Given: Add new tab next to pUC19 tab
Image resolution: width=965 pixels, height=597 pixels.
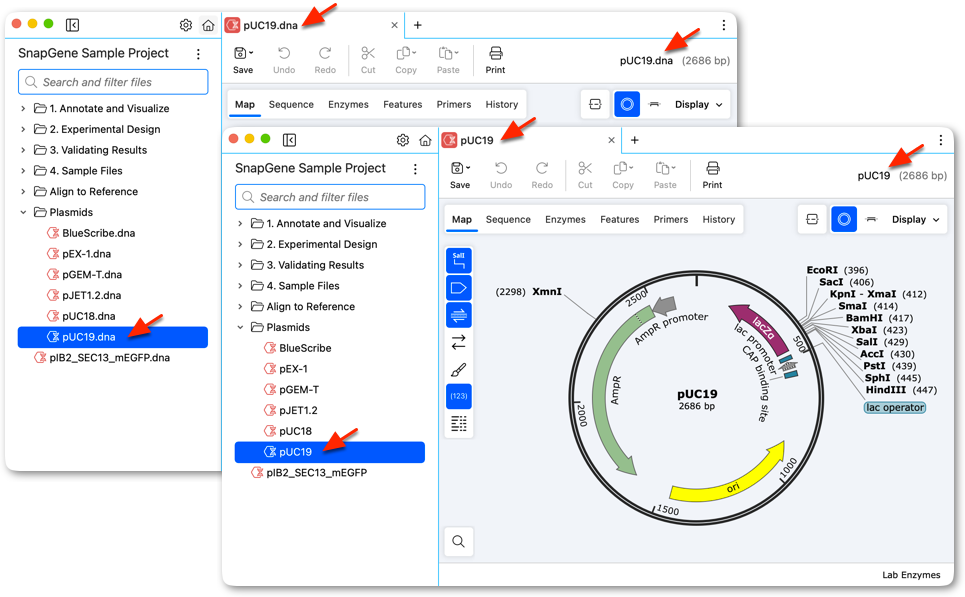Looking at the screenshot, I should tap(635, 140).
